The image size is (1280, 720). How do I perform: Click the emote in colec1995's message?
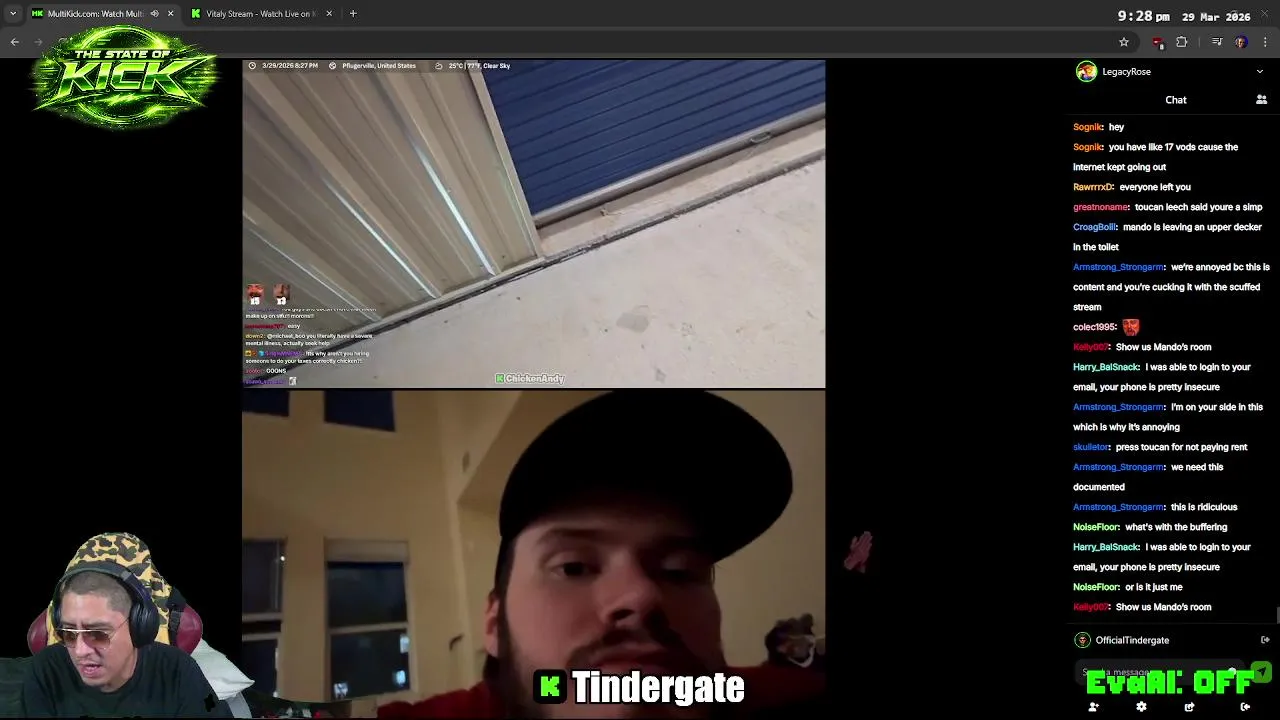coord(1130,326)
